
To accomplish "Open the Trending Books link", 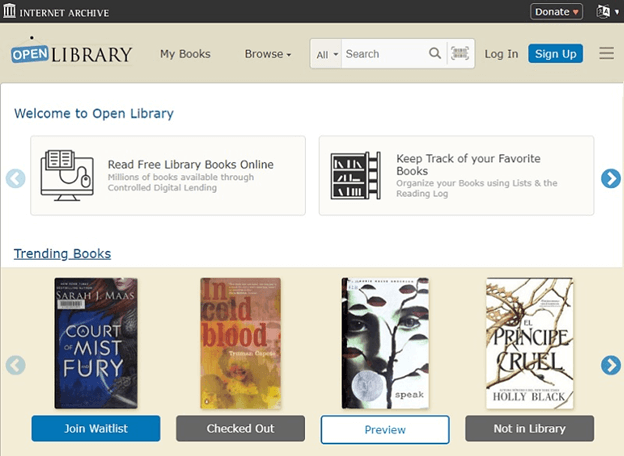I will (x=62, y=254).
